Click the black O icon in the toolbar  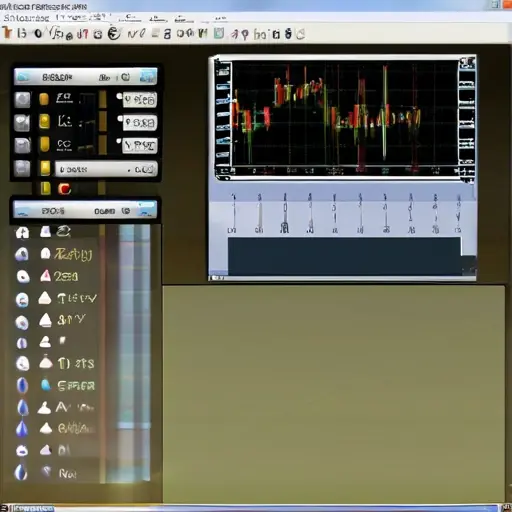click(x=38, y=33)
